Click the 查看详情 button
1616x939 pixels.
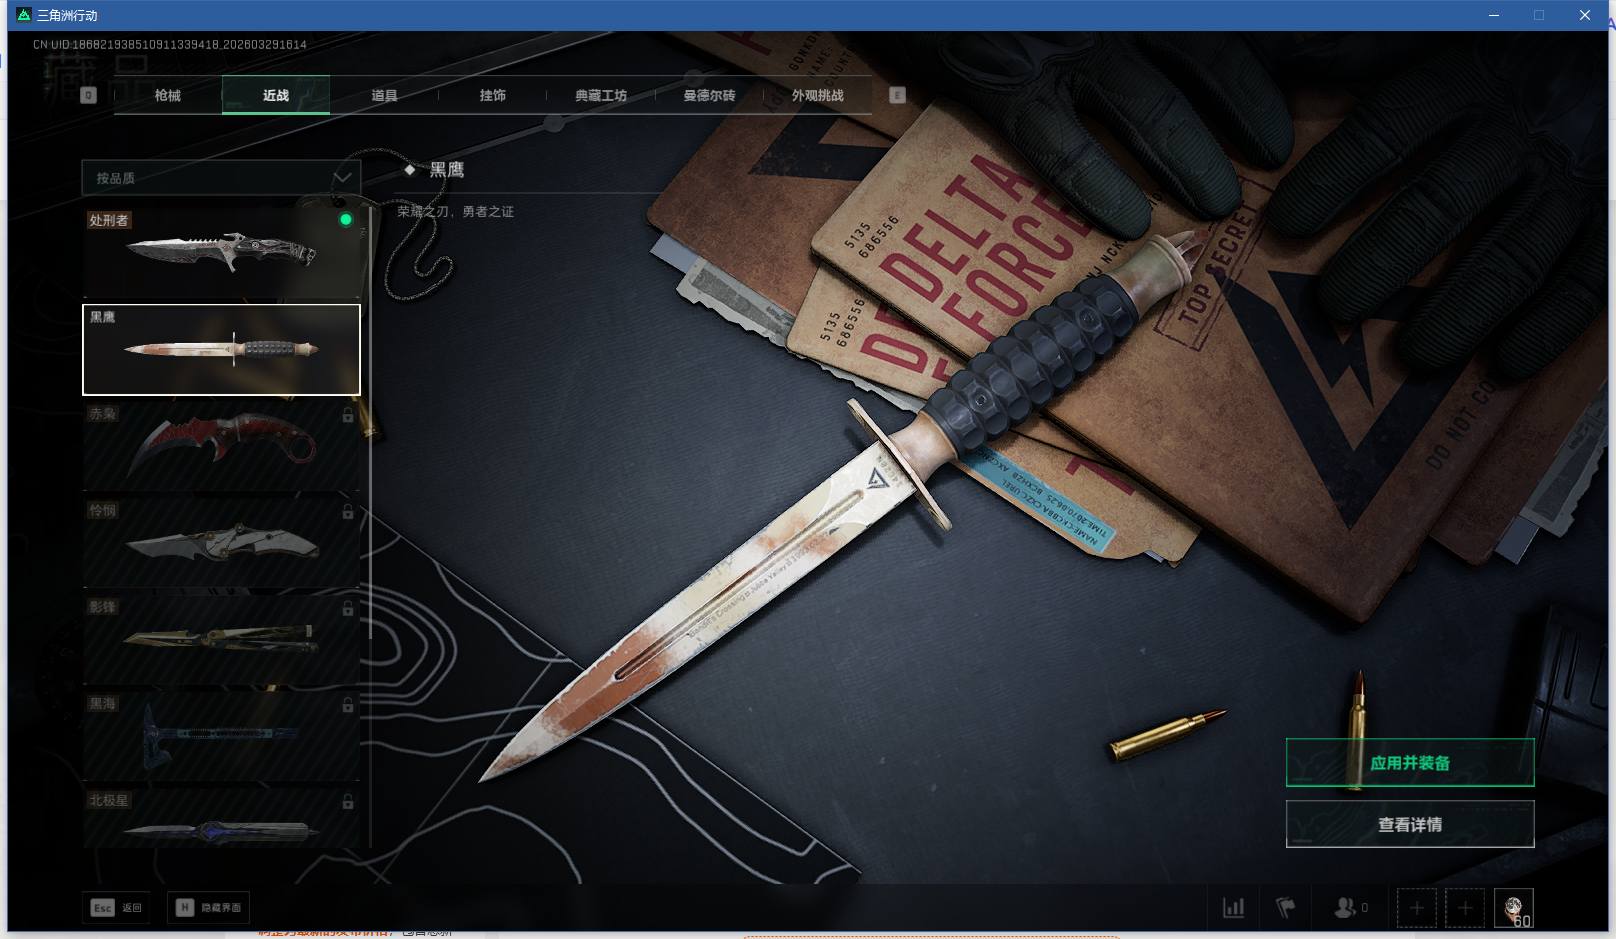coord(1410,825)
